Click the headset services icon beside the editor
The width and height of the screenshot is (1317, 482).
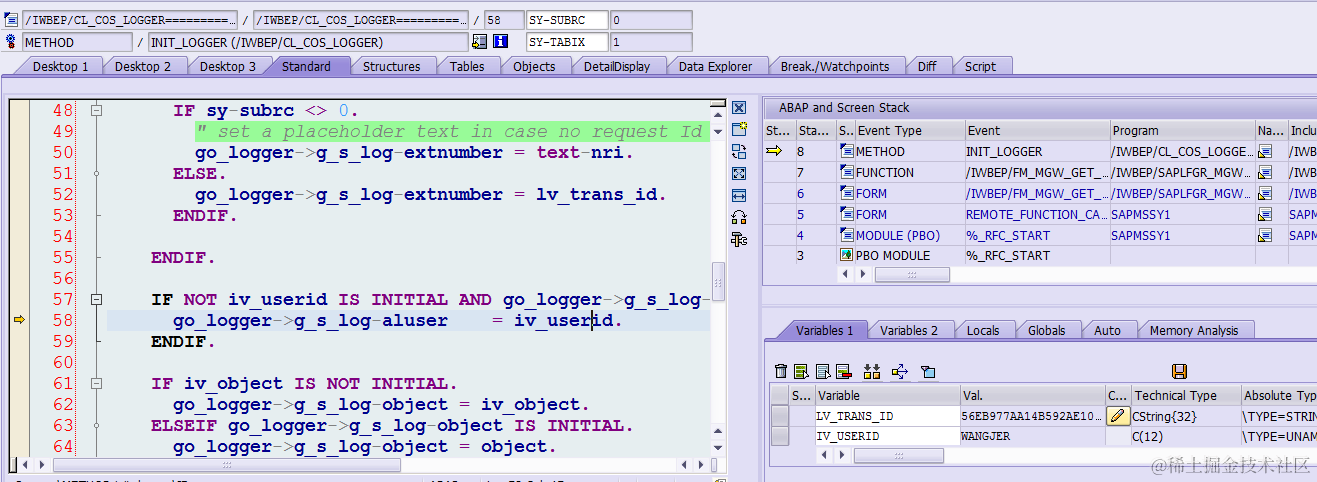tap(739, 217)
